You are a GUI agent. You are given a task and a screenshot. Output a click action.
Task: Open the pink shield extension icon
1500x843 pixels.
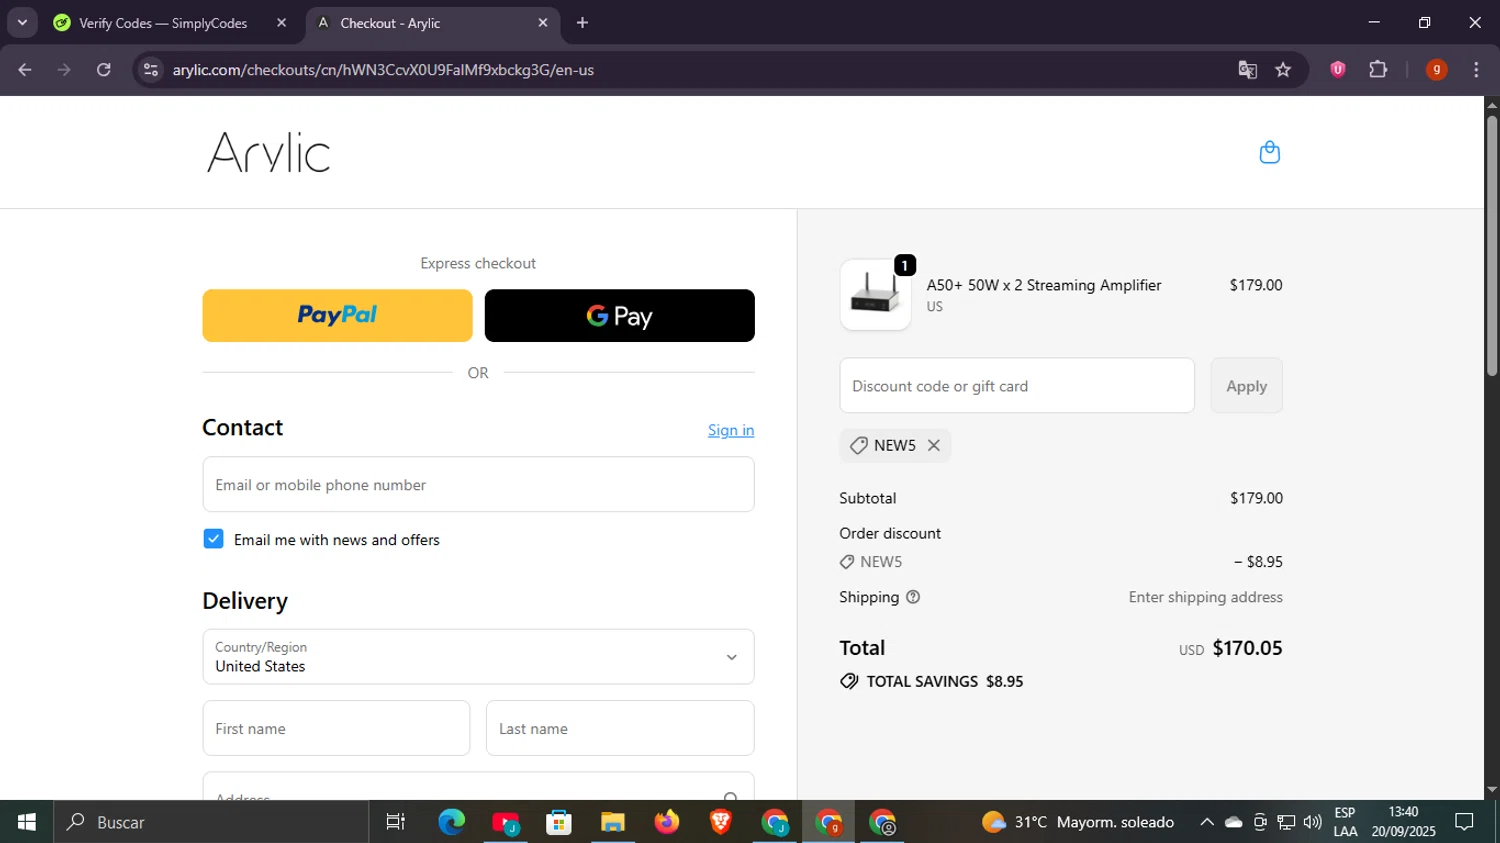(1338, 70)
